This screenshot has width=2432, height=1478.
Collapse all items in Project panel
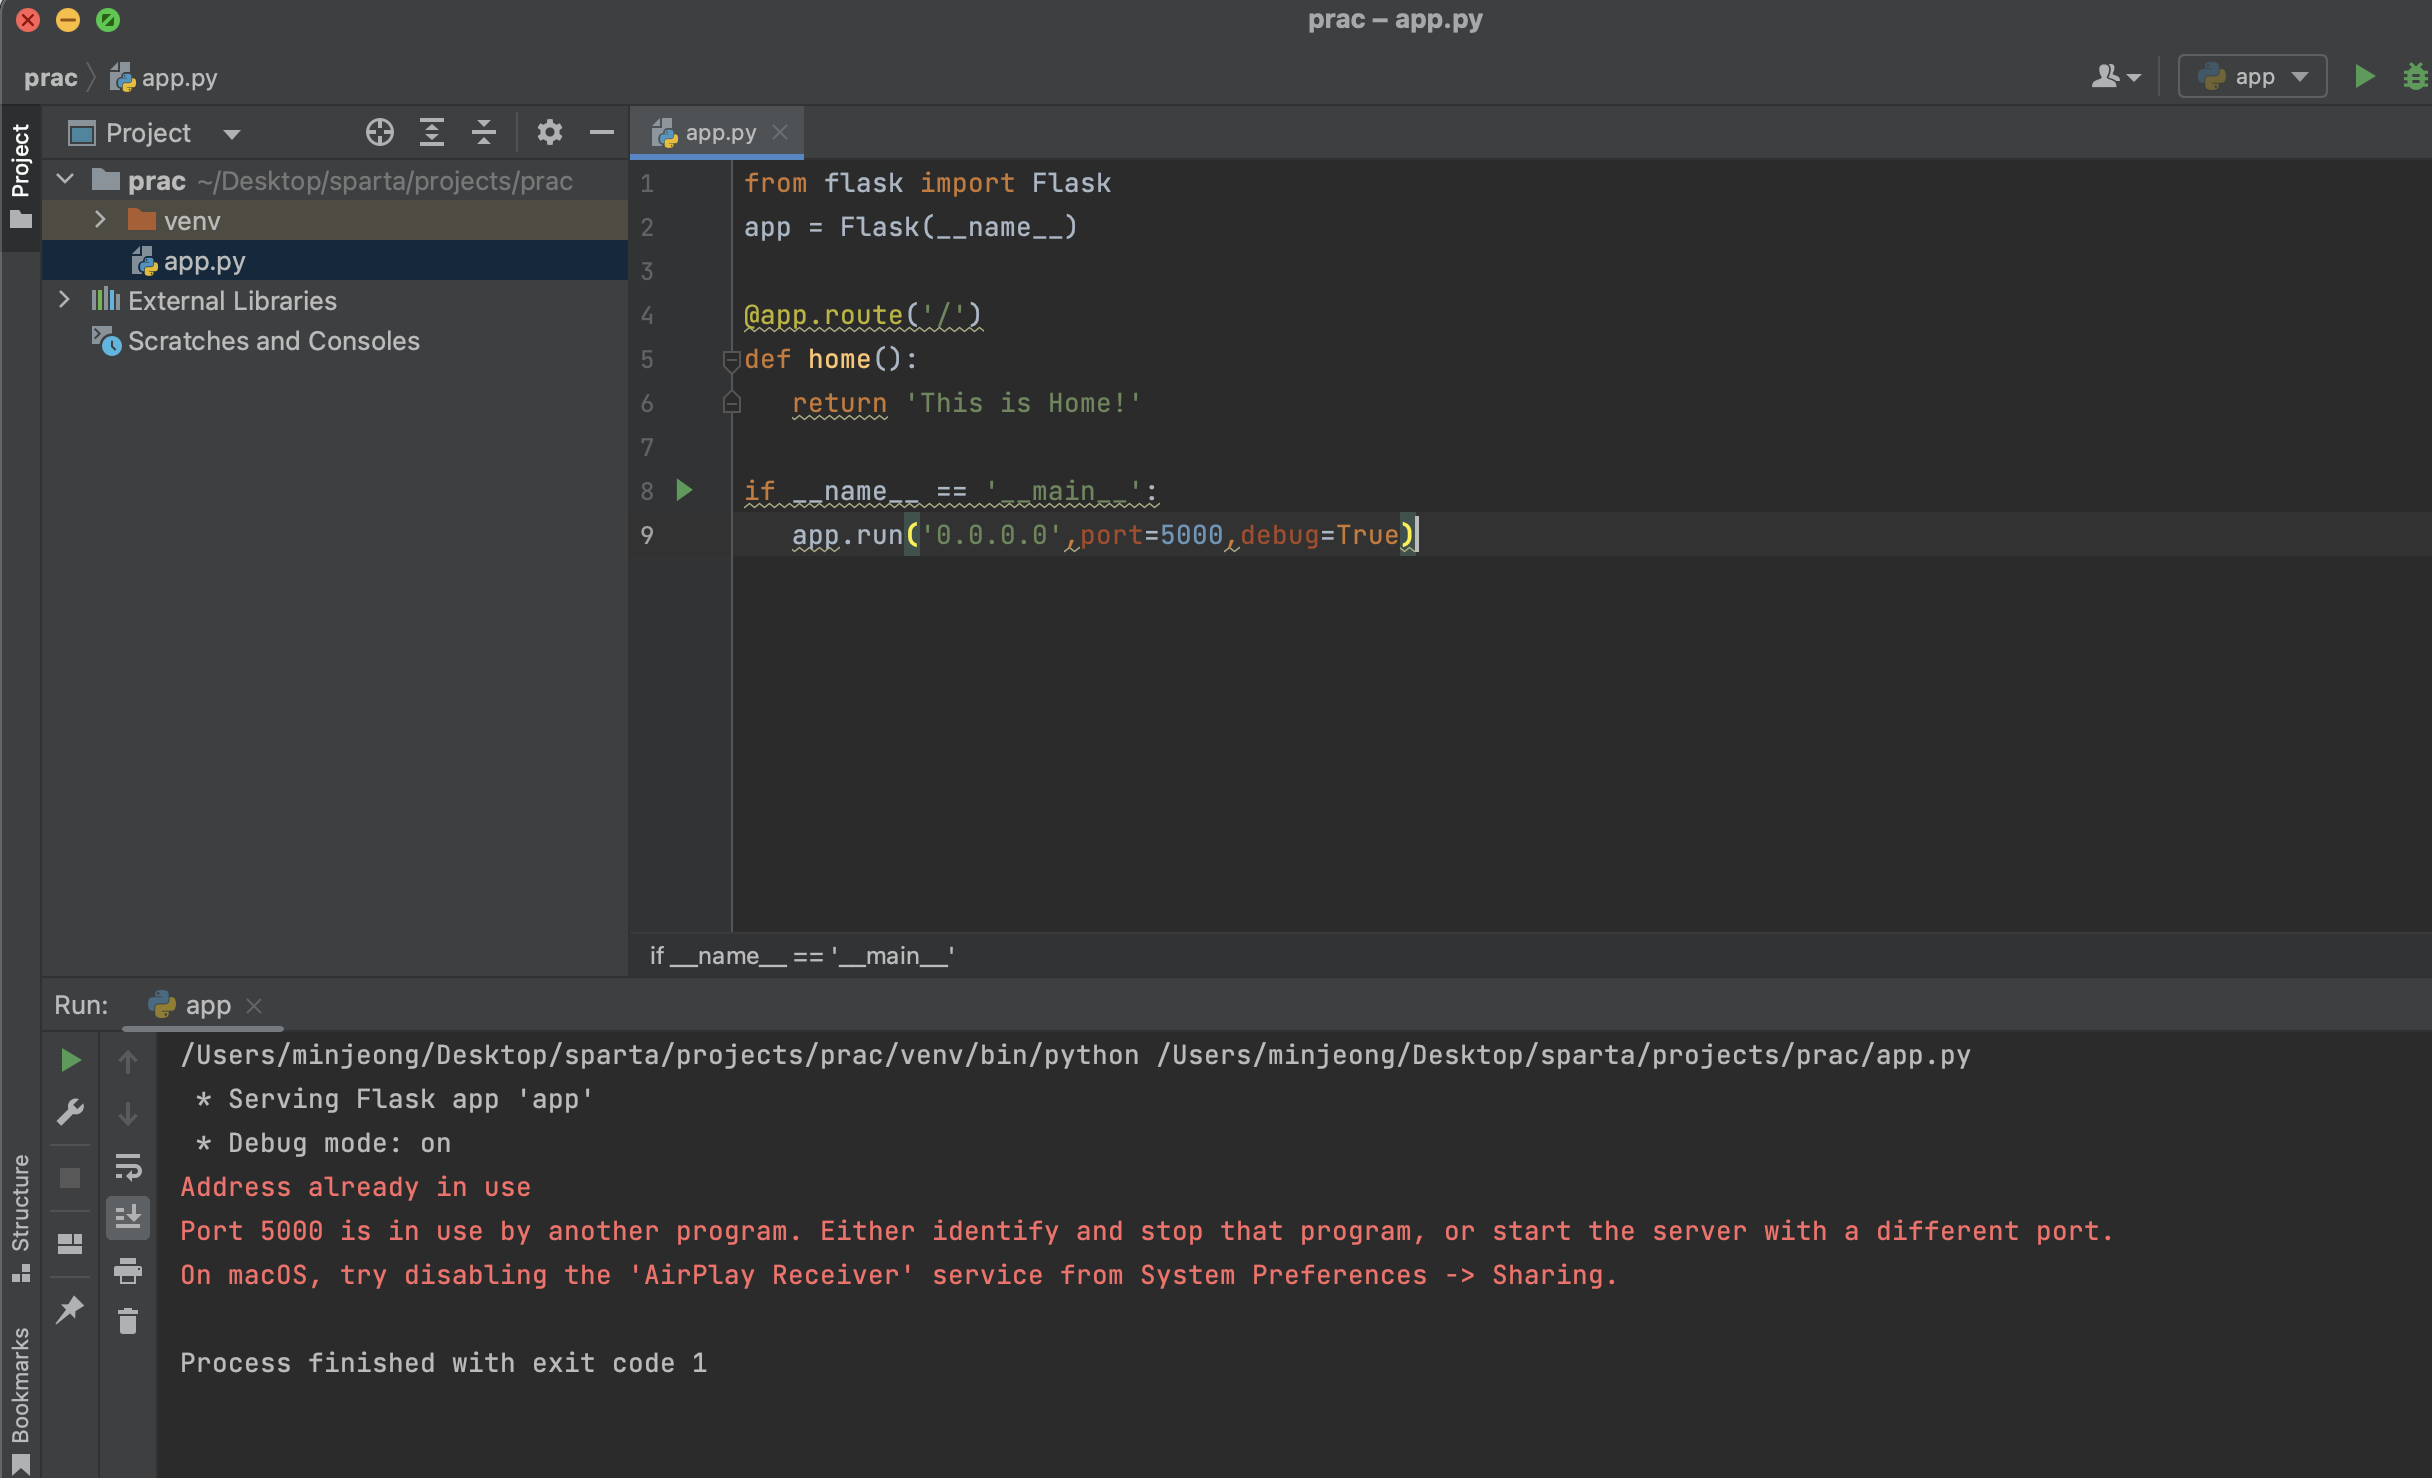484,132
